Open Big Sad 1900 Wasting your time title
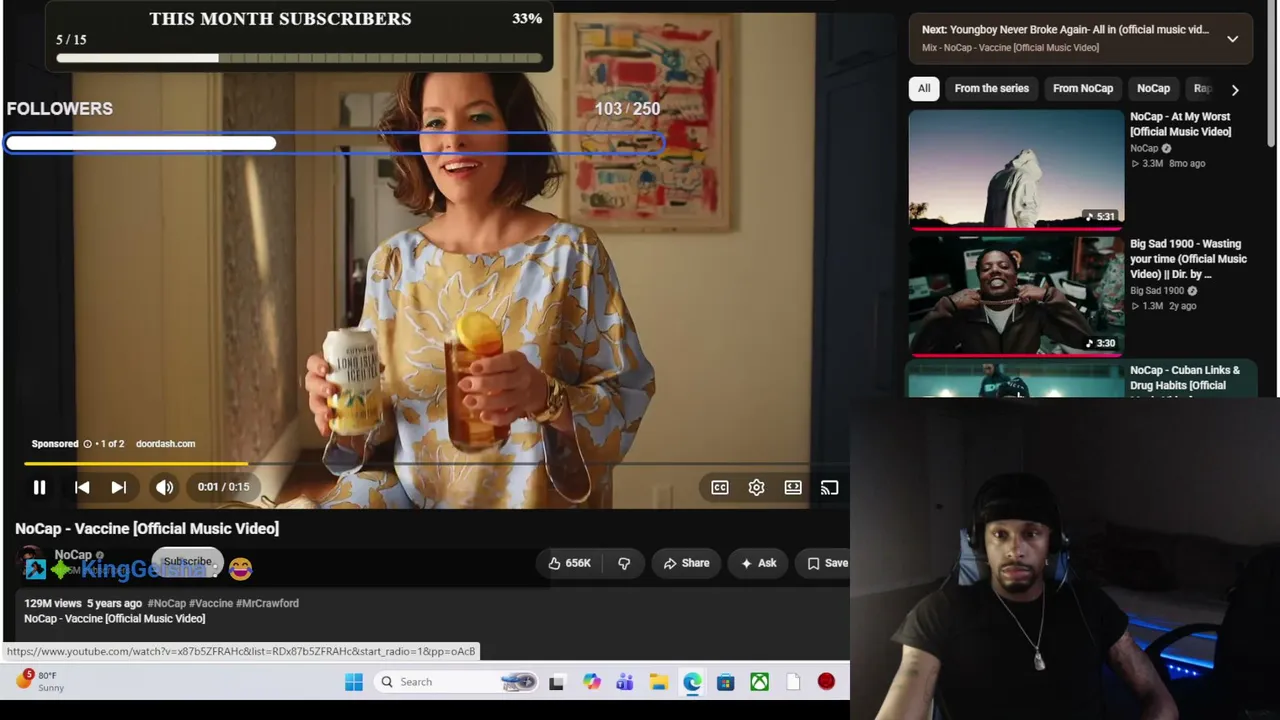Image resolution: width=1280 pixels, height=720 pixels. coord(1188,259)
